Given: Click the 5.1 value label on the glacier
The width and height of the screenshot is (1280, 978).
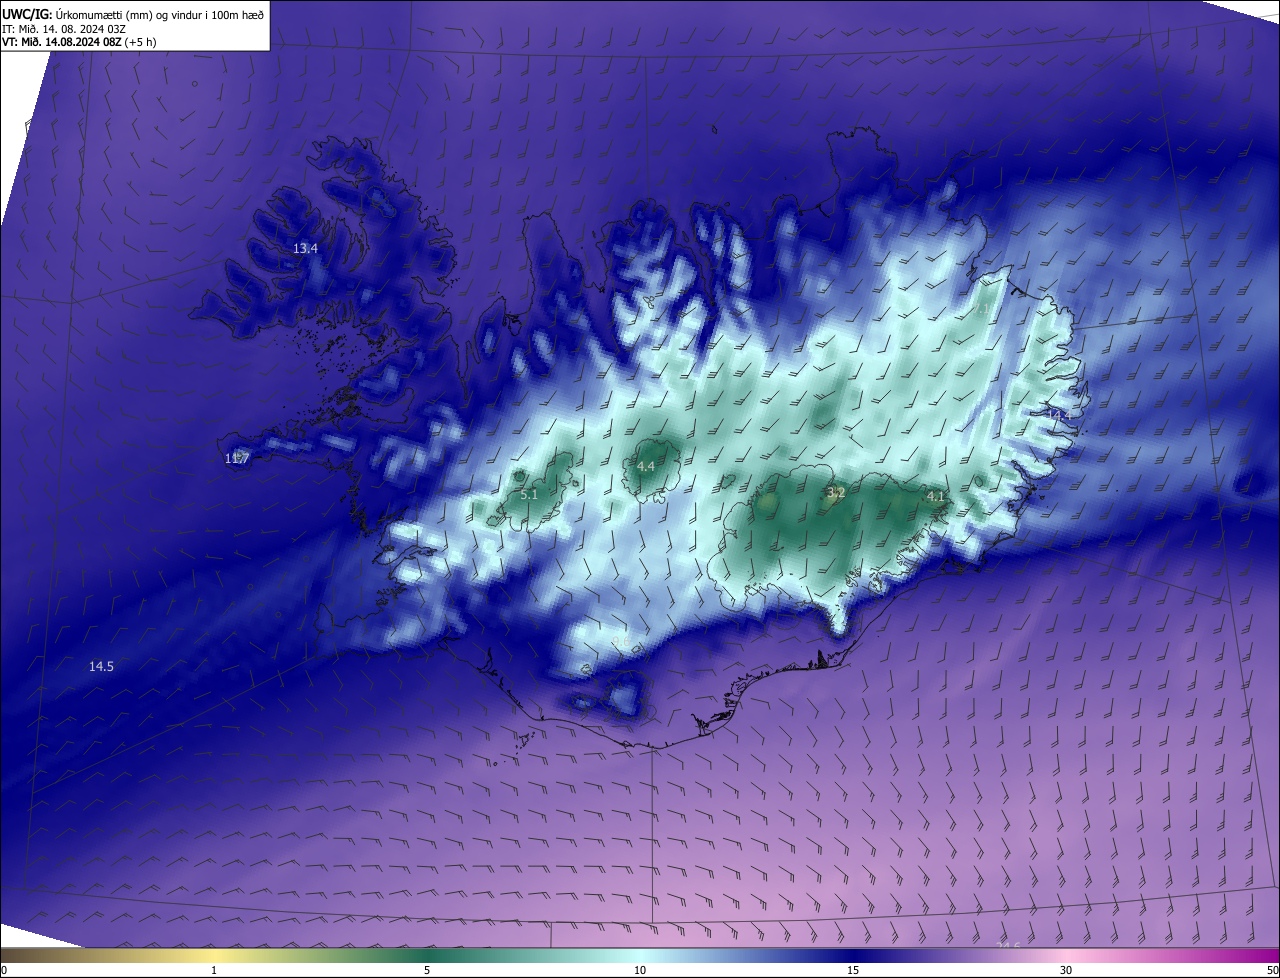Looking at the screenshot, I should (529, 494).
